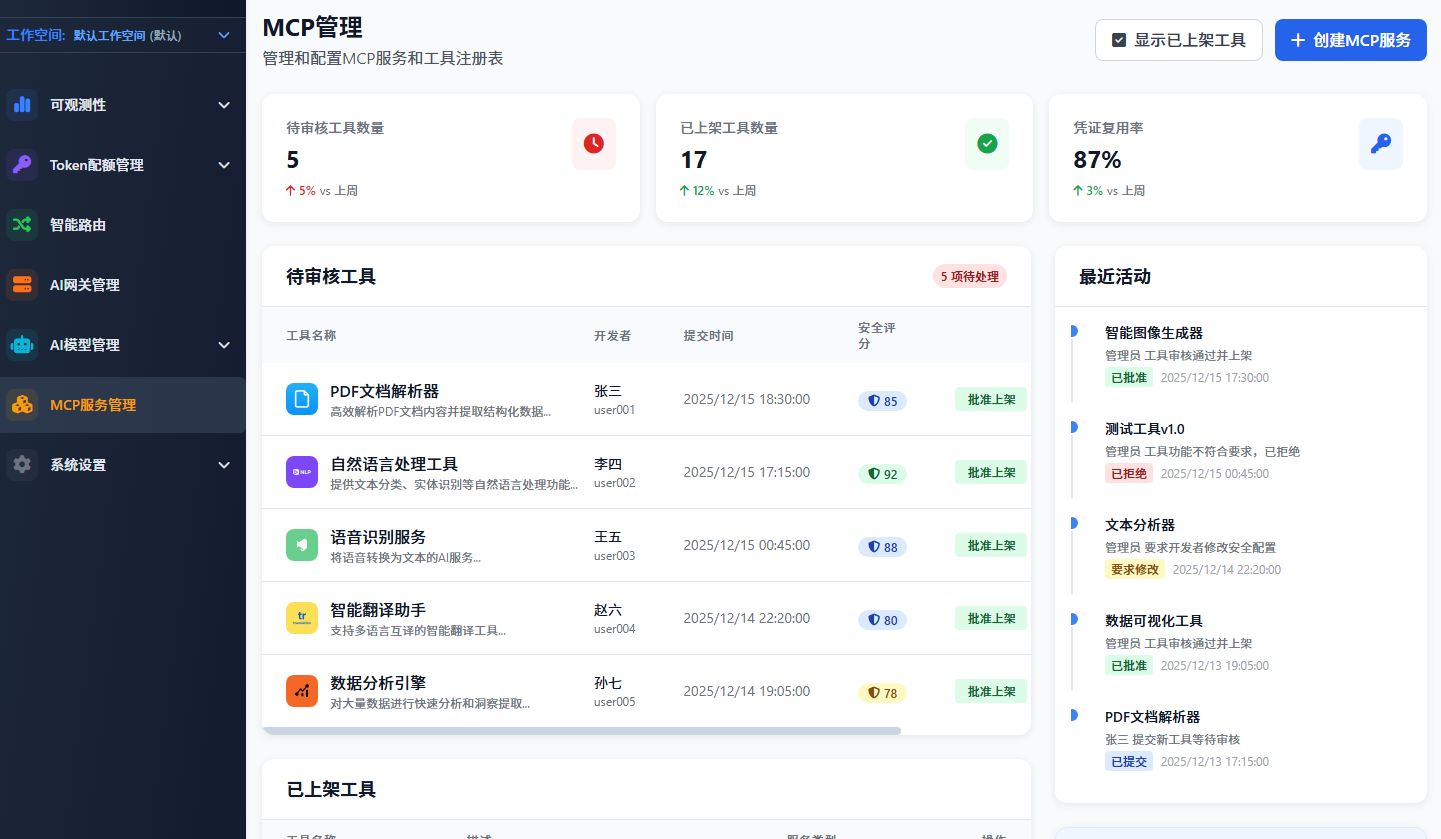Click the green 语音识别服务 icon
The image size is (1441, 839).
[302, 545]
